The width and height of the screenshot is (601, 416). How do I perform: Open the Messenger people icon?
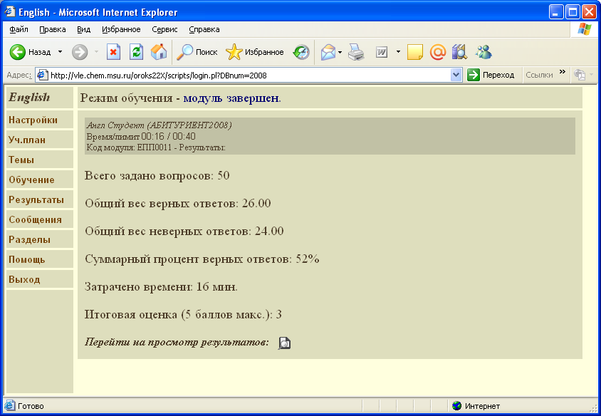pyautogui.click(x=484, y=52)
